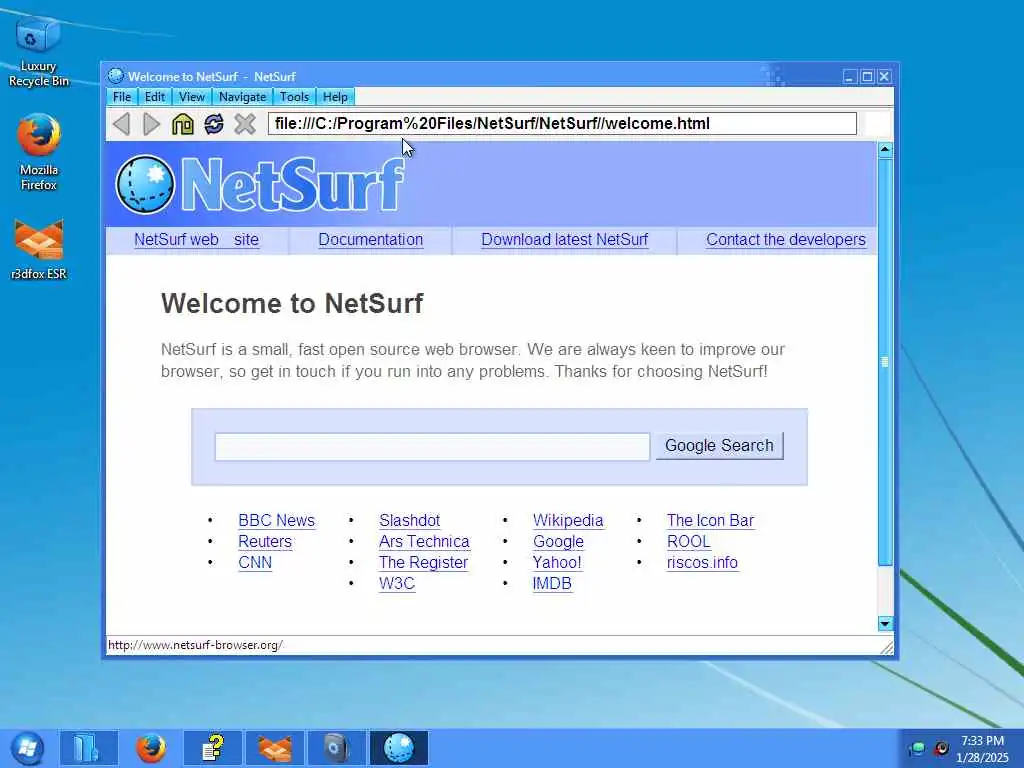Select Mozilla Firefox desktop icon

[x=39, y=152]
